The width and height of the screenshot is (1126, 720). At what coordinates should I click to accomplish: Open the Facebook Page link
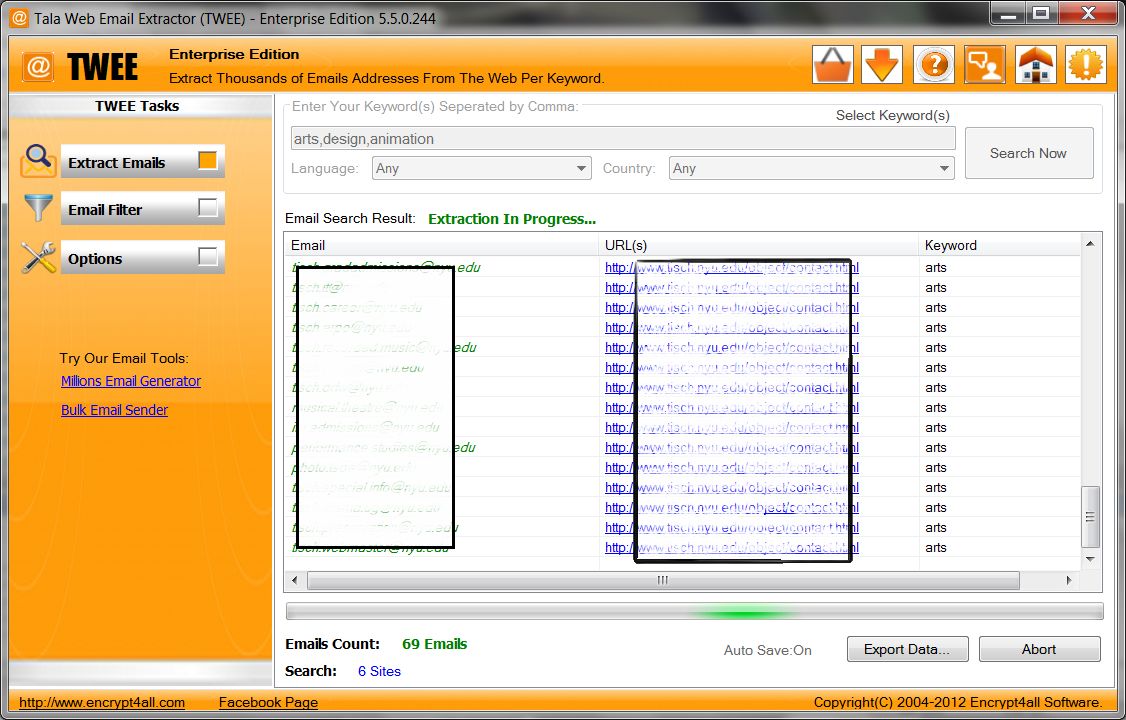269,702
